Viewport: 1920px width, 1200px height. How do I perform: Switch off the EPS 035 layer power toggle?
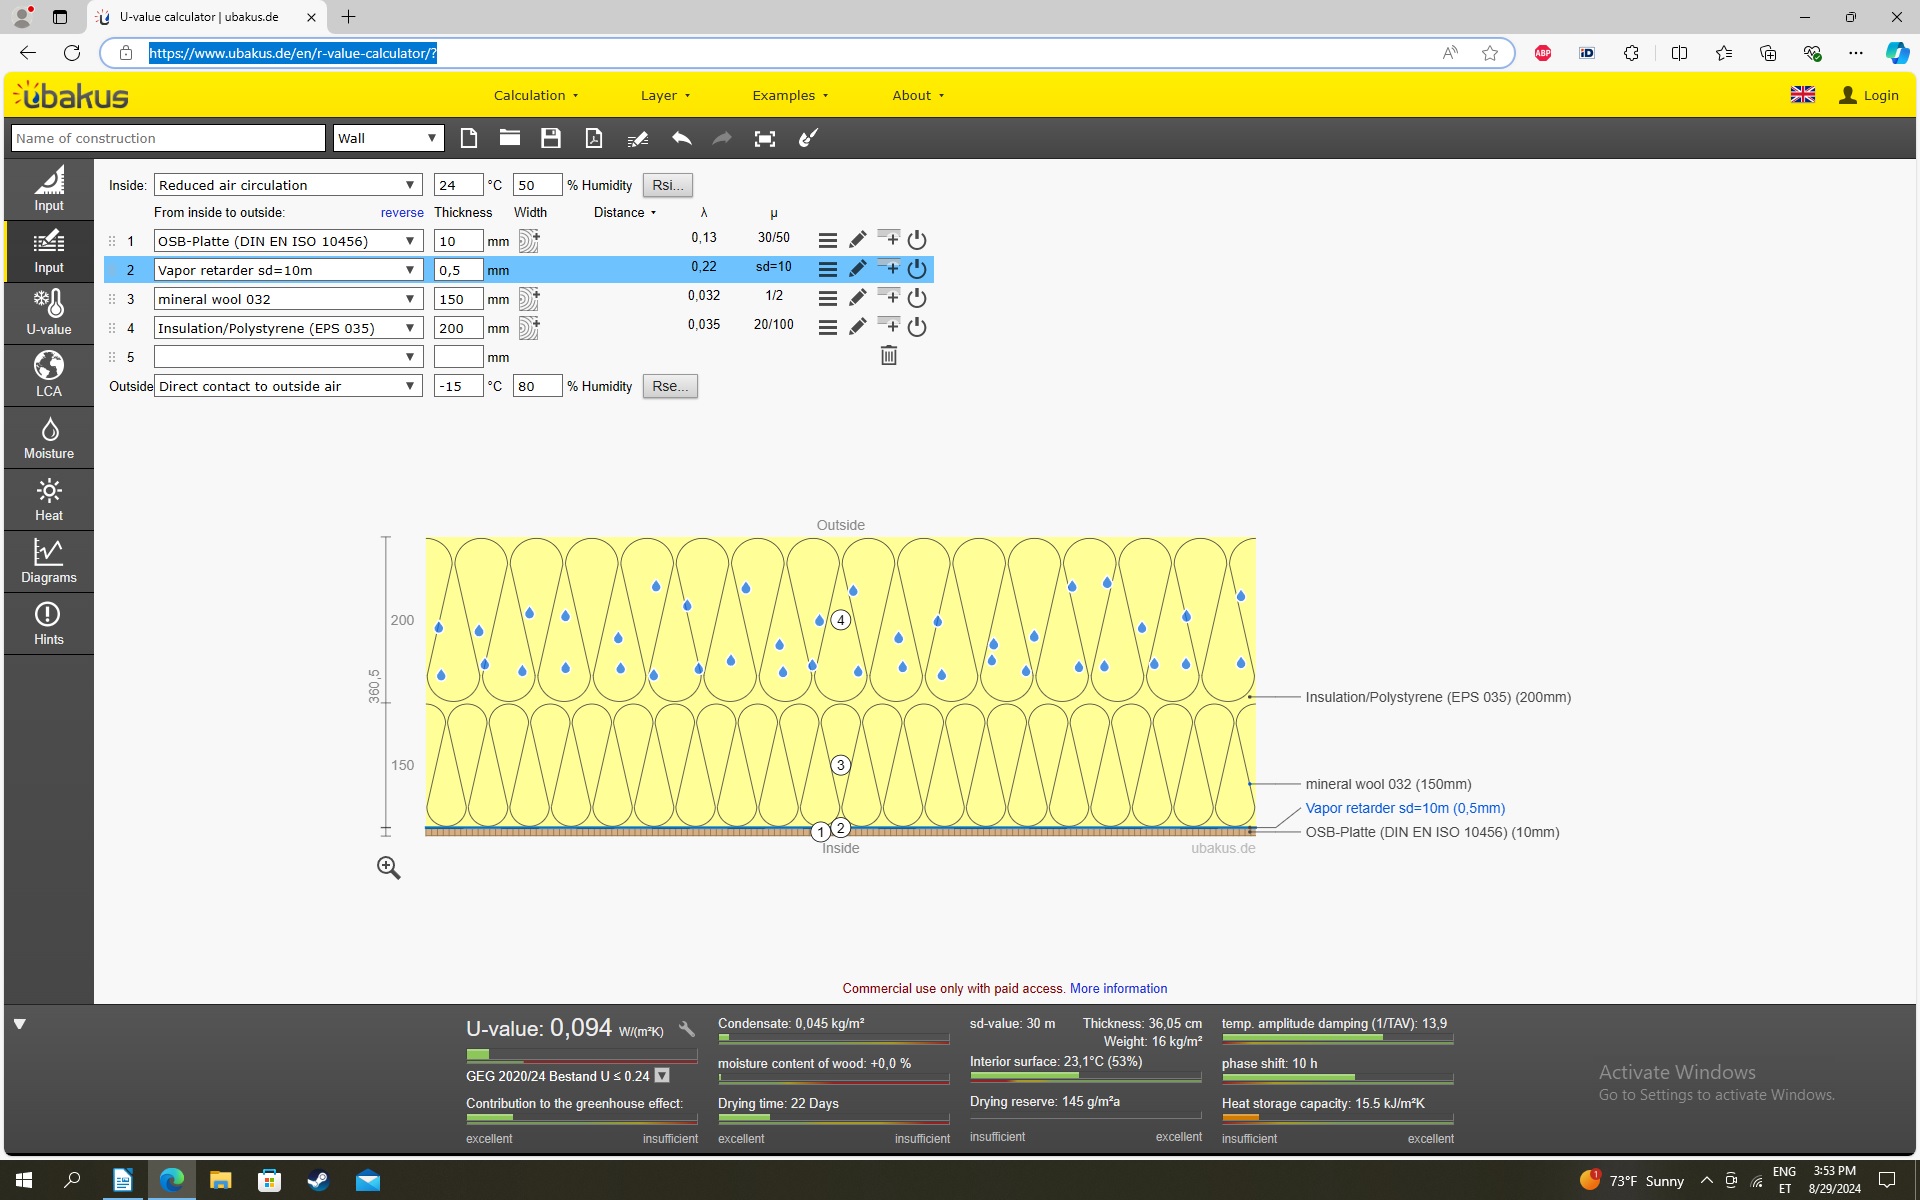[x=917, y=327]
